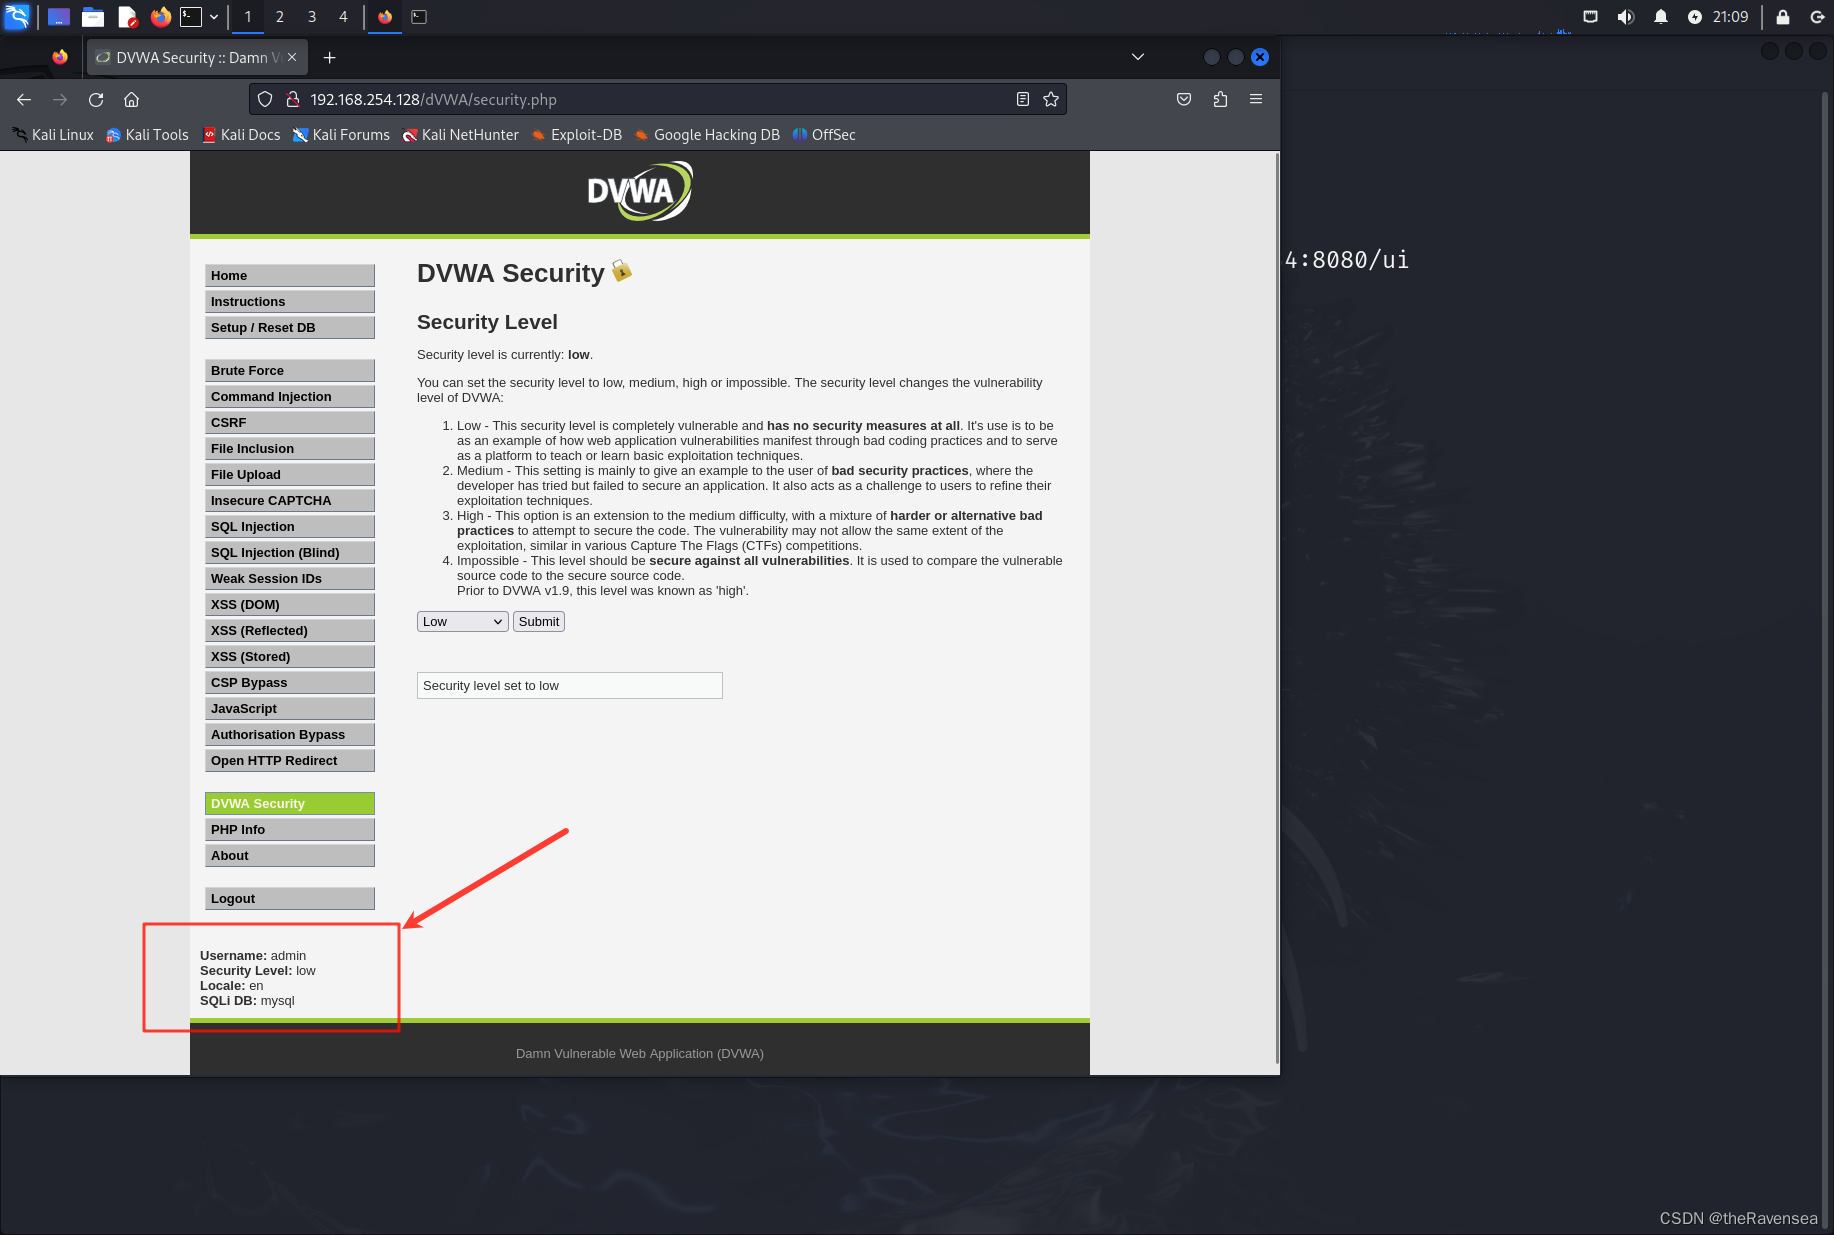Open the Kali NetHunter bookmark

[x=460, y=135]
